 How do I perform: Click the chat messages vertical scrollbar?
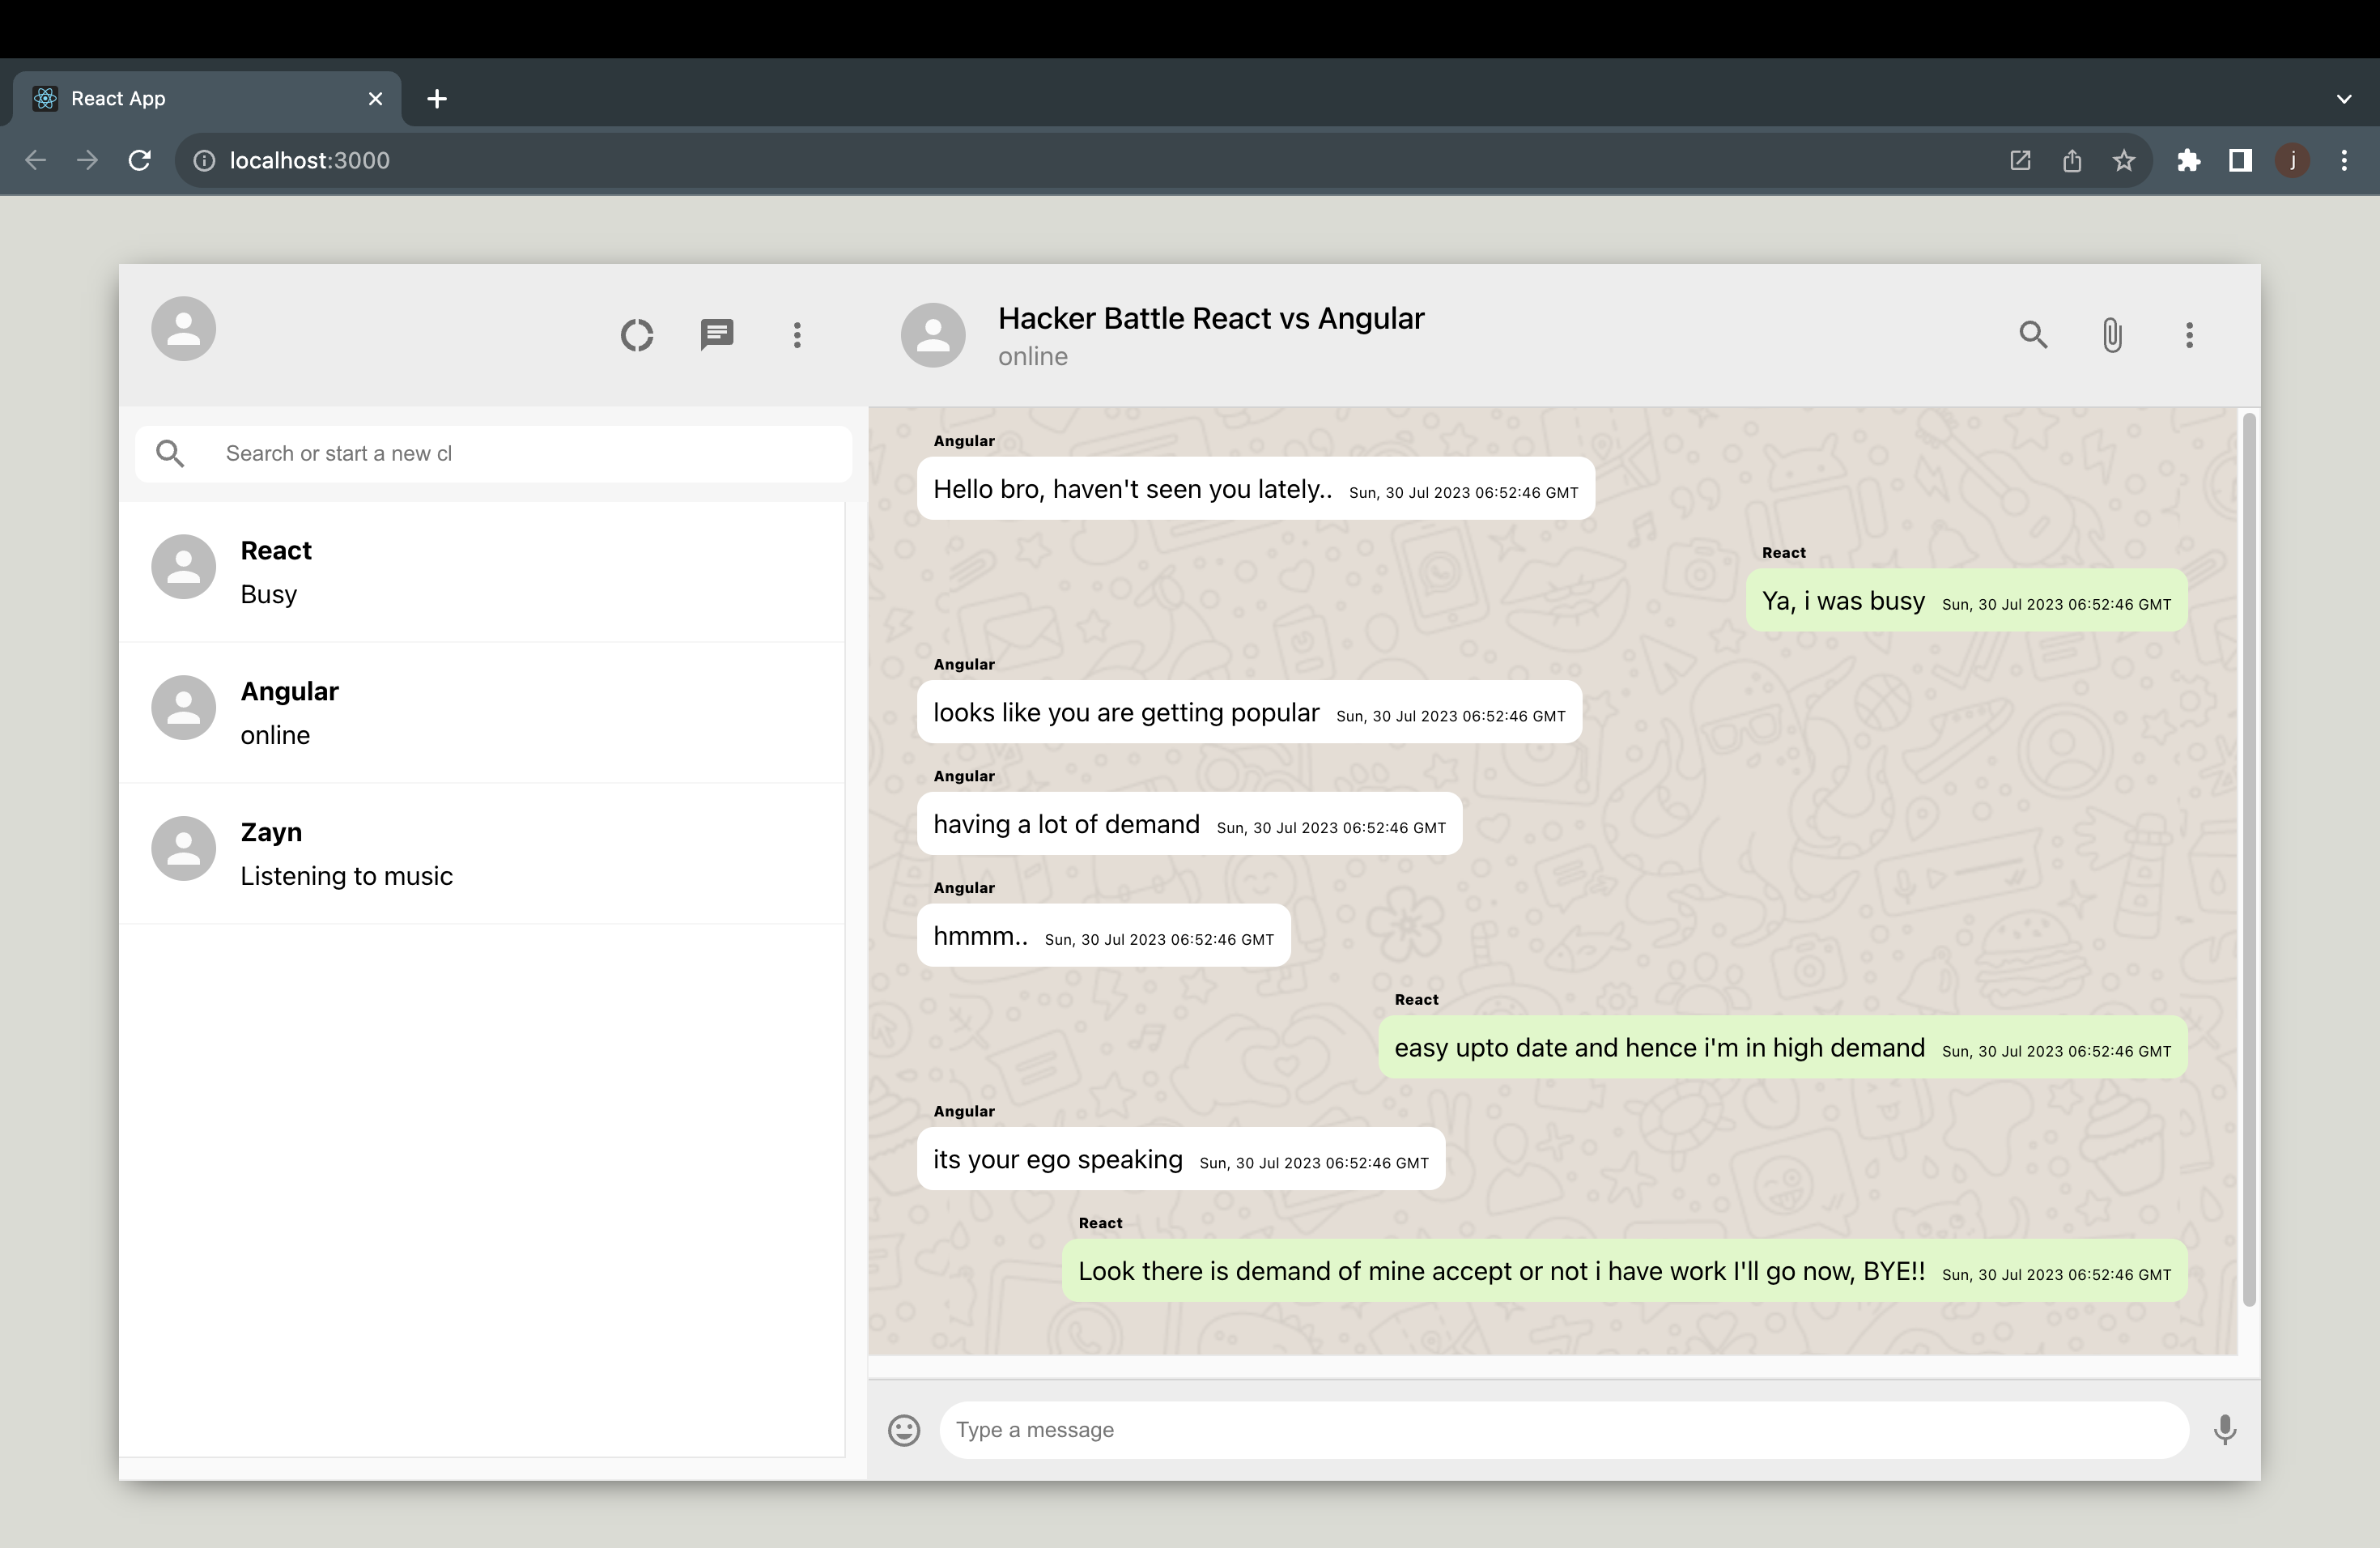[x=2249, y=860]
